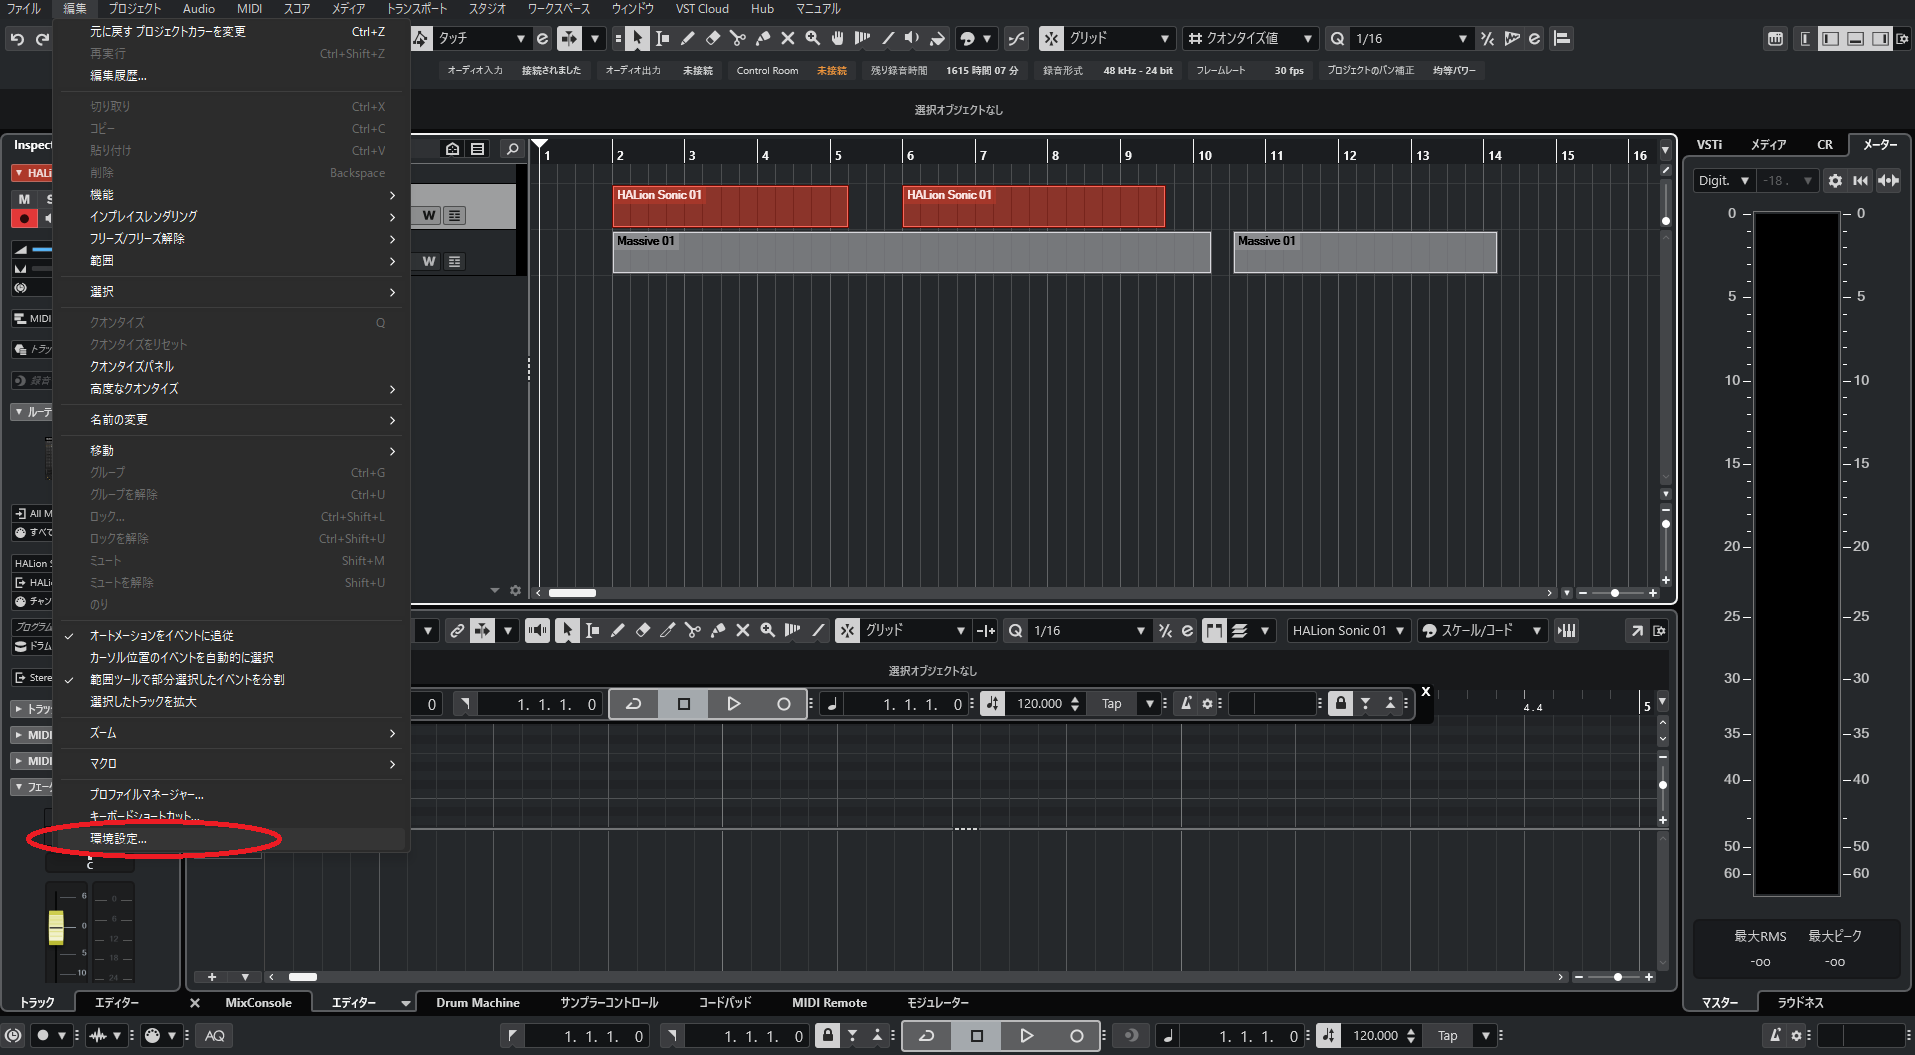The width and height of the screenshot is (1915, 1055).
Task: Toggle 範囲ツールで部分選択したイベントを分割 menu option
Action: (232, 680)
